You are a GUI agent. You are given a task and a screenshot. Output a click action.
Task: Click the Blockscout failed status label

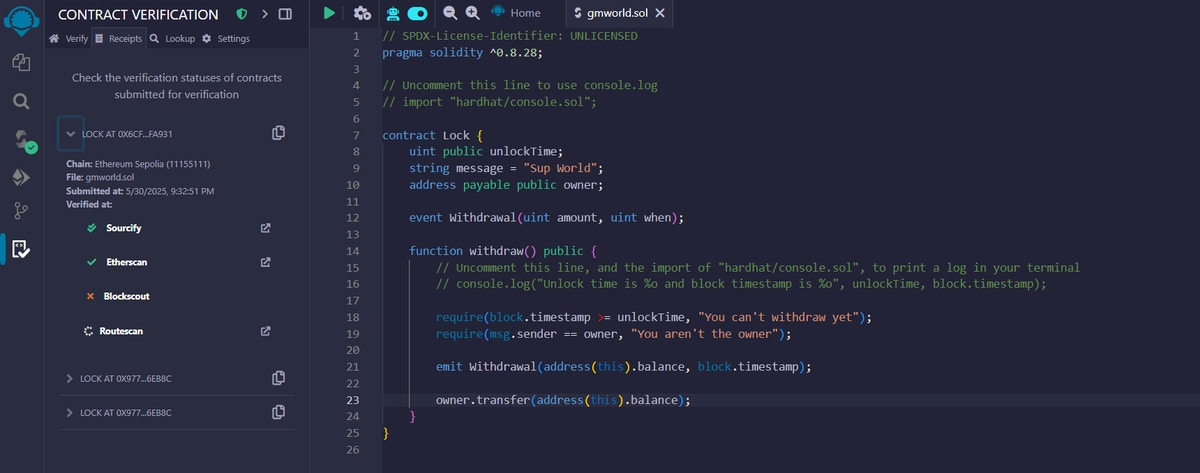pos(127,296)
